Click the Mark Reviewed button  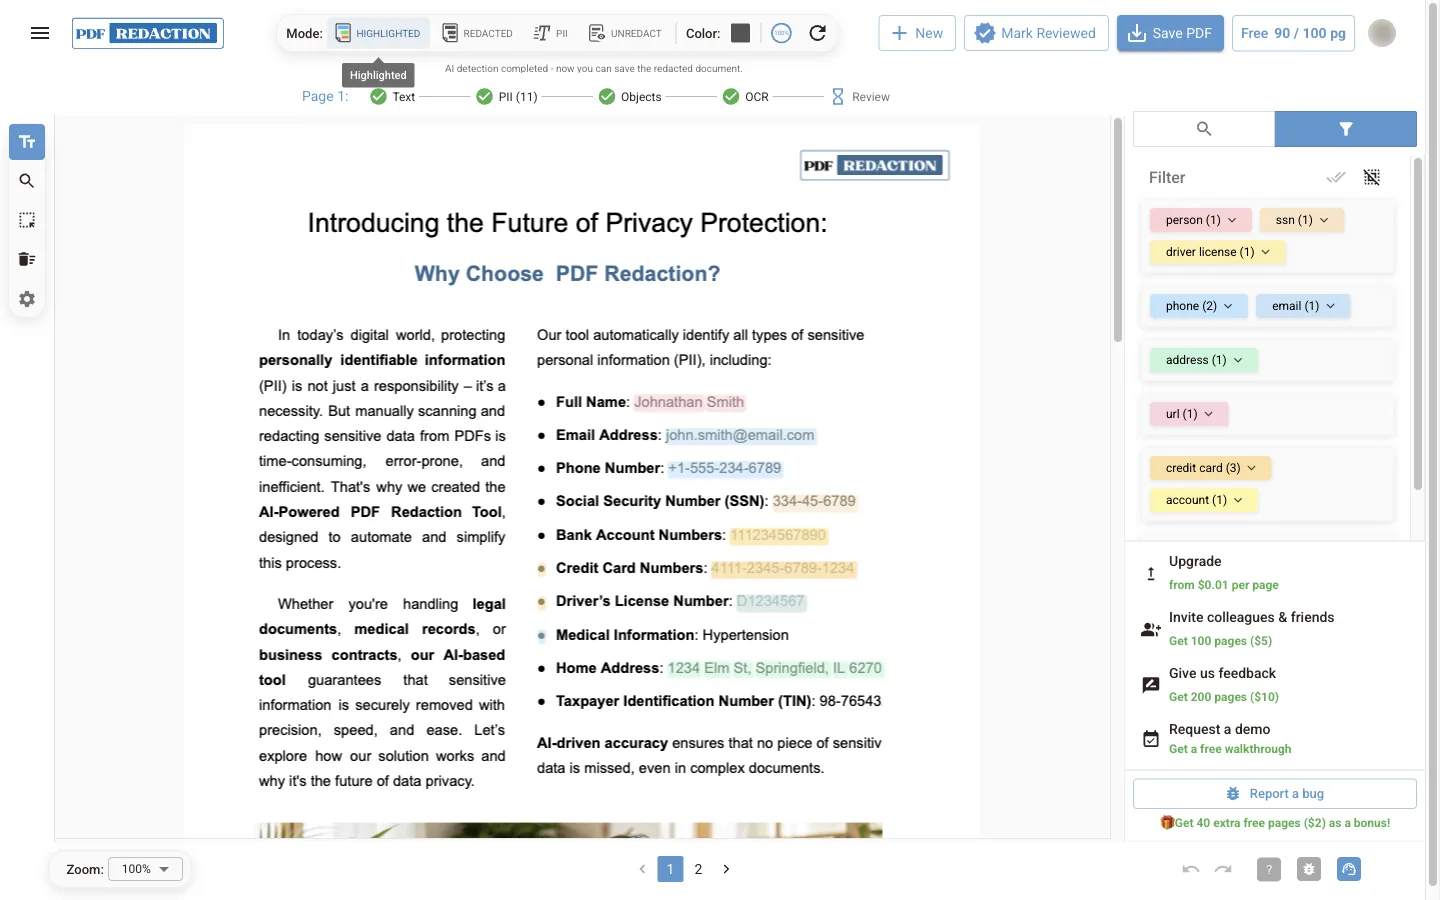pyautogui.click(x=1036, y=33)
